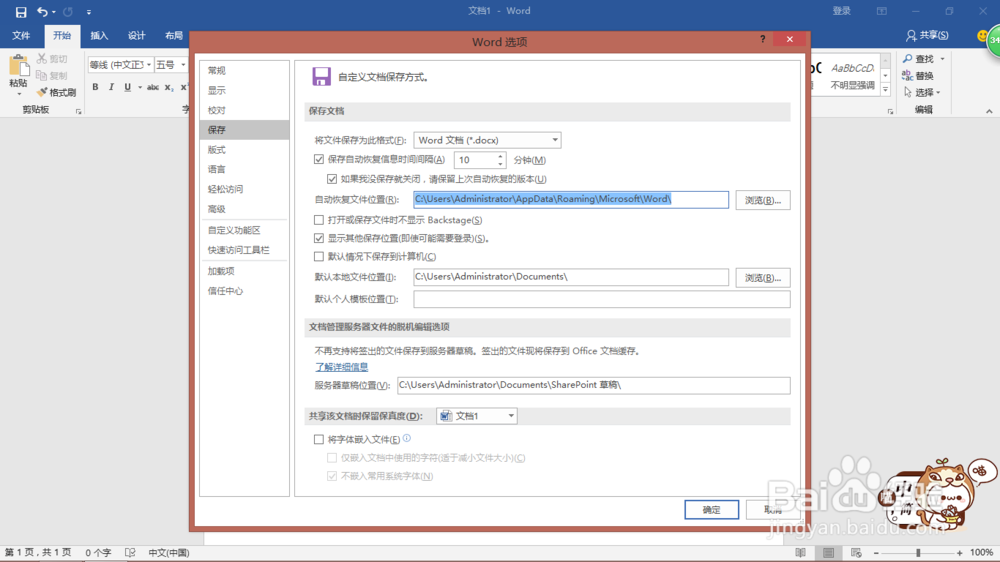1000x562 pixels.
Task: Click the Find magnifier icon
Action: click(x=908, y=59)
